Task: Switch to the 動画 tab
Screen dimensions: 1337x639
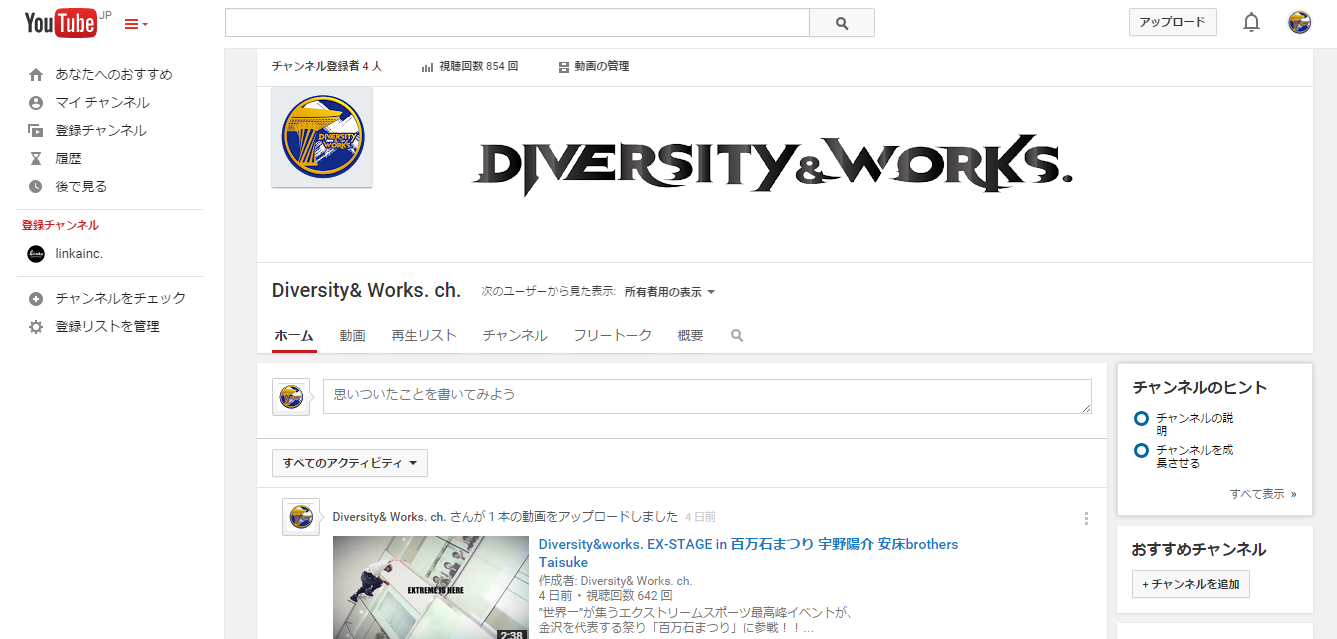Action: pyautogui.click(x=352, y=336)
